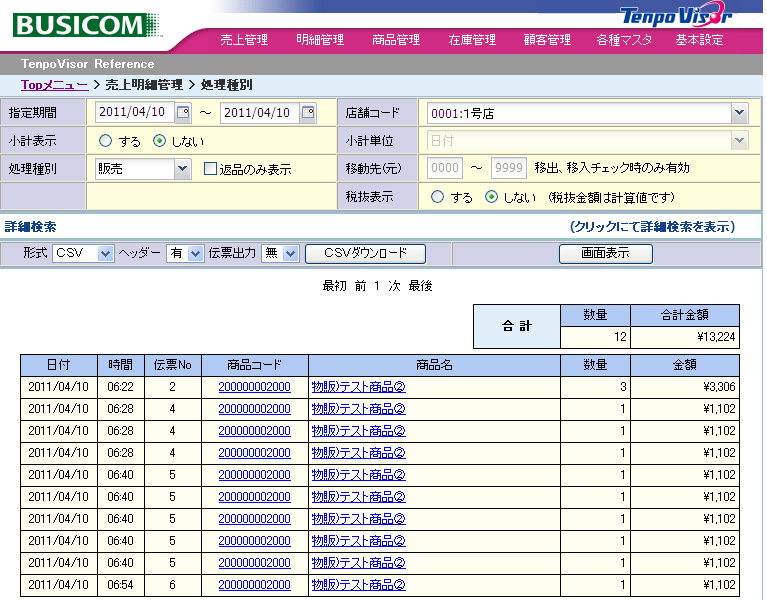Screen dimensions: 767x600
Task: Select 'しない' for 小計表示
Action: click(x=159, y=141)
